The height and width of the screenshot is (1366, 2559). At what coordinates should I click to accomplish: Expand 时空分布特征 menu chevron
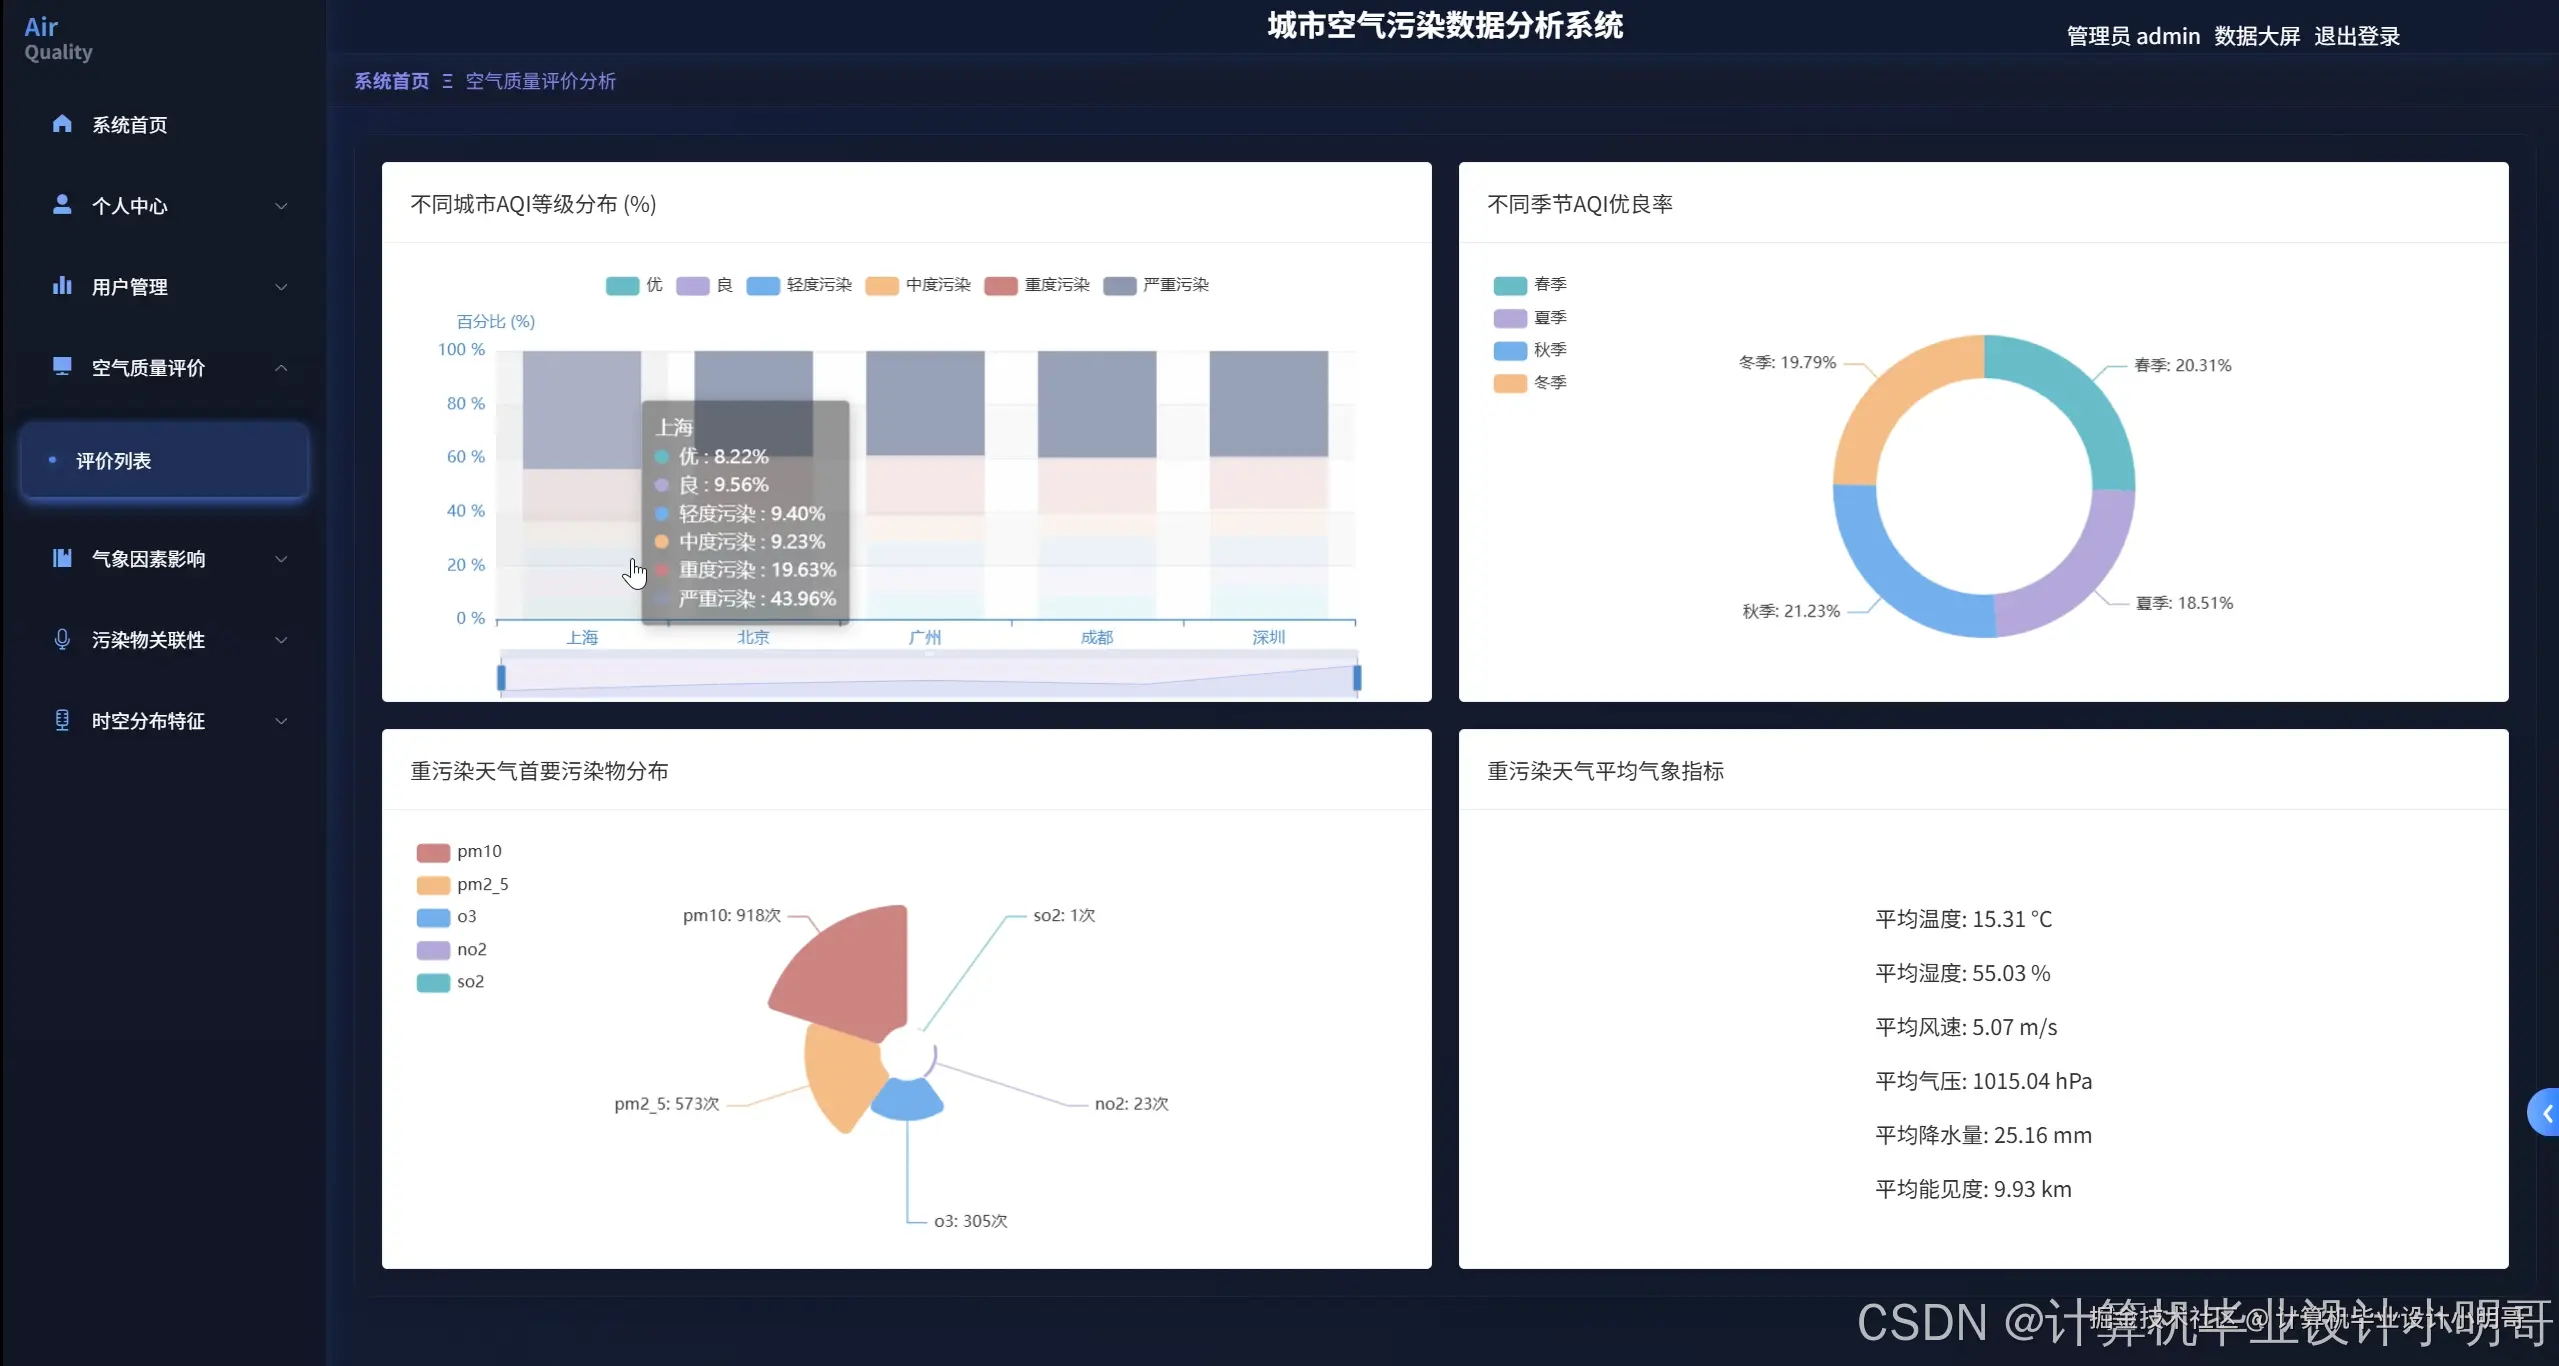[x=281, y=721]
